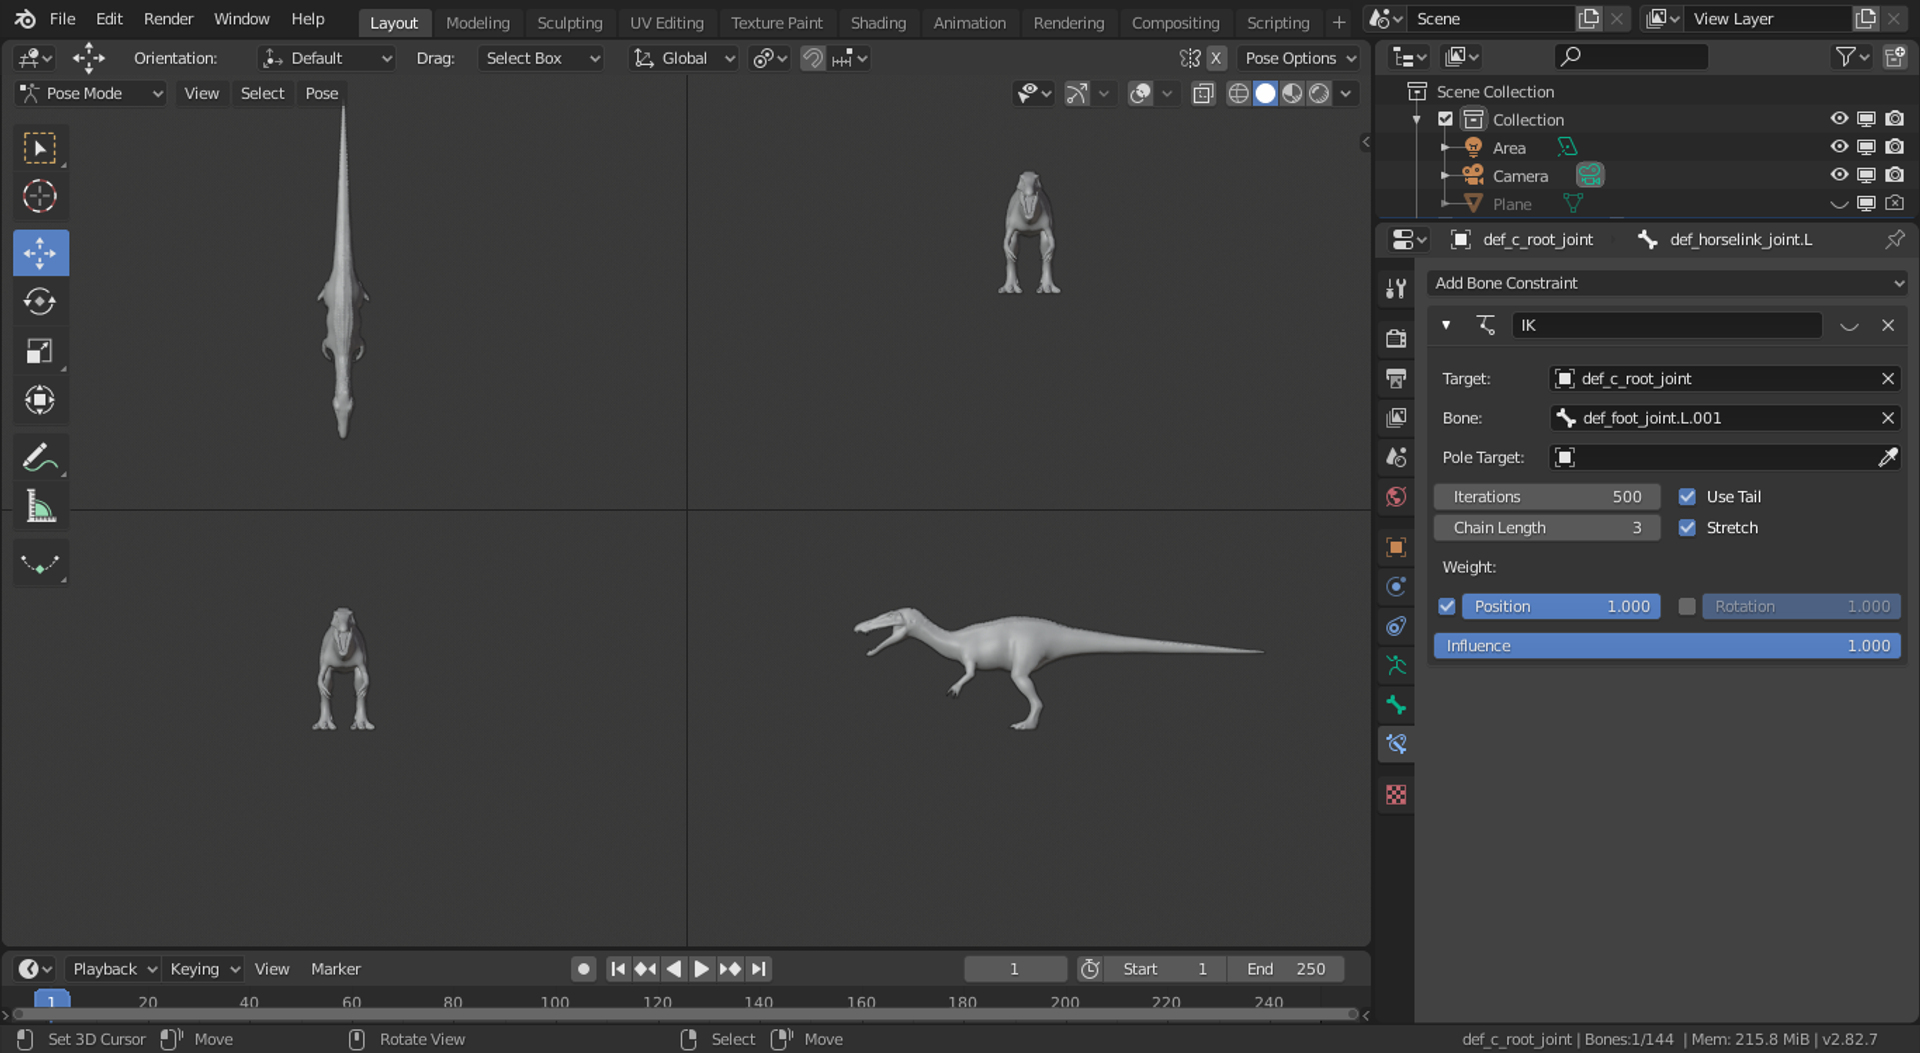Adjust the Iterations value field
This screenshot has width=1920, height=1053.
pos(1547,497)
